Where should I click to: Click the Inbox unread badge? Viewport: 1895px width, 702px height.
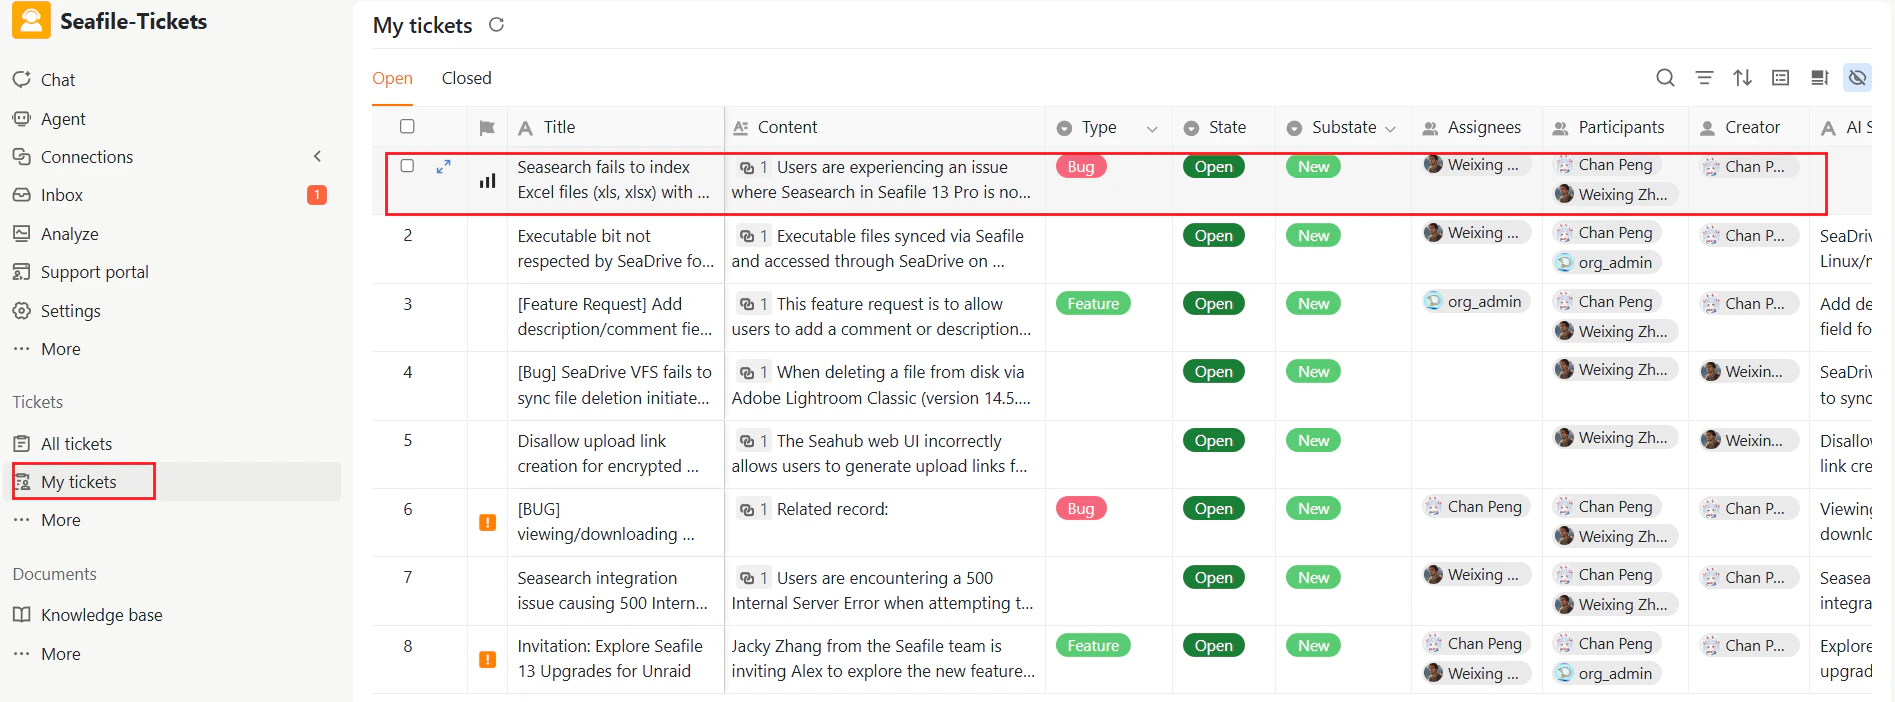tap(317, 195)
